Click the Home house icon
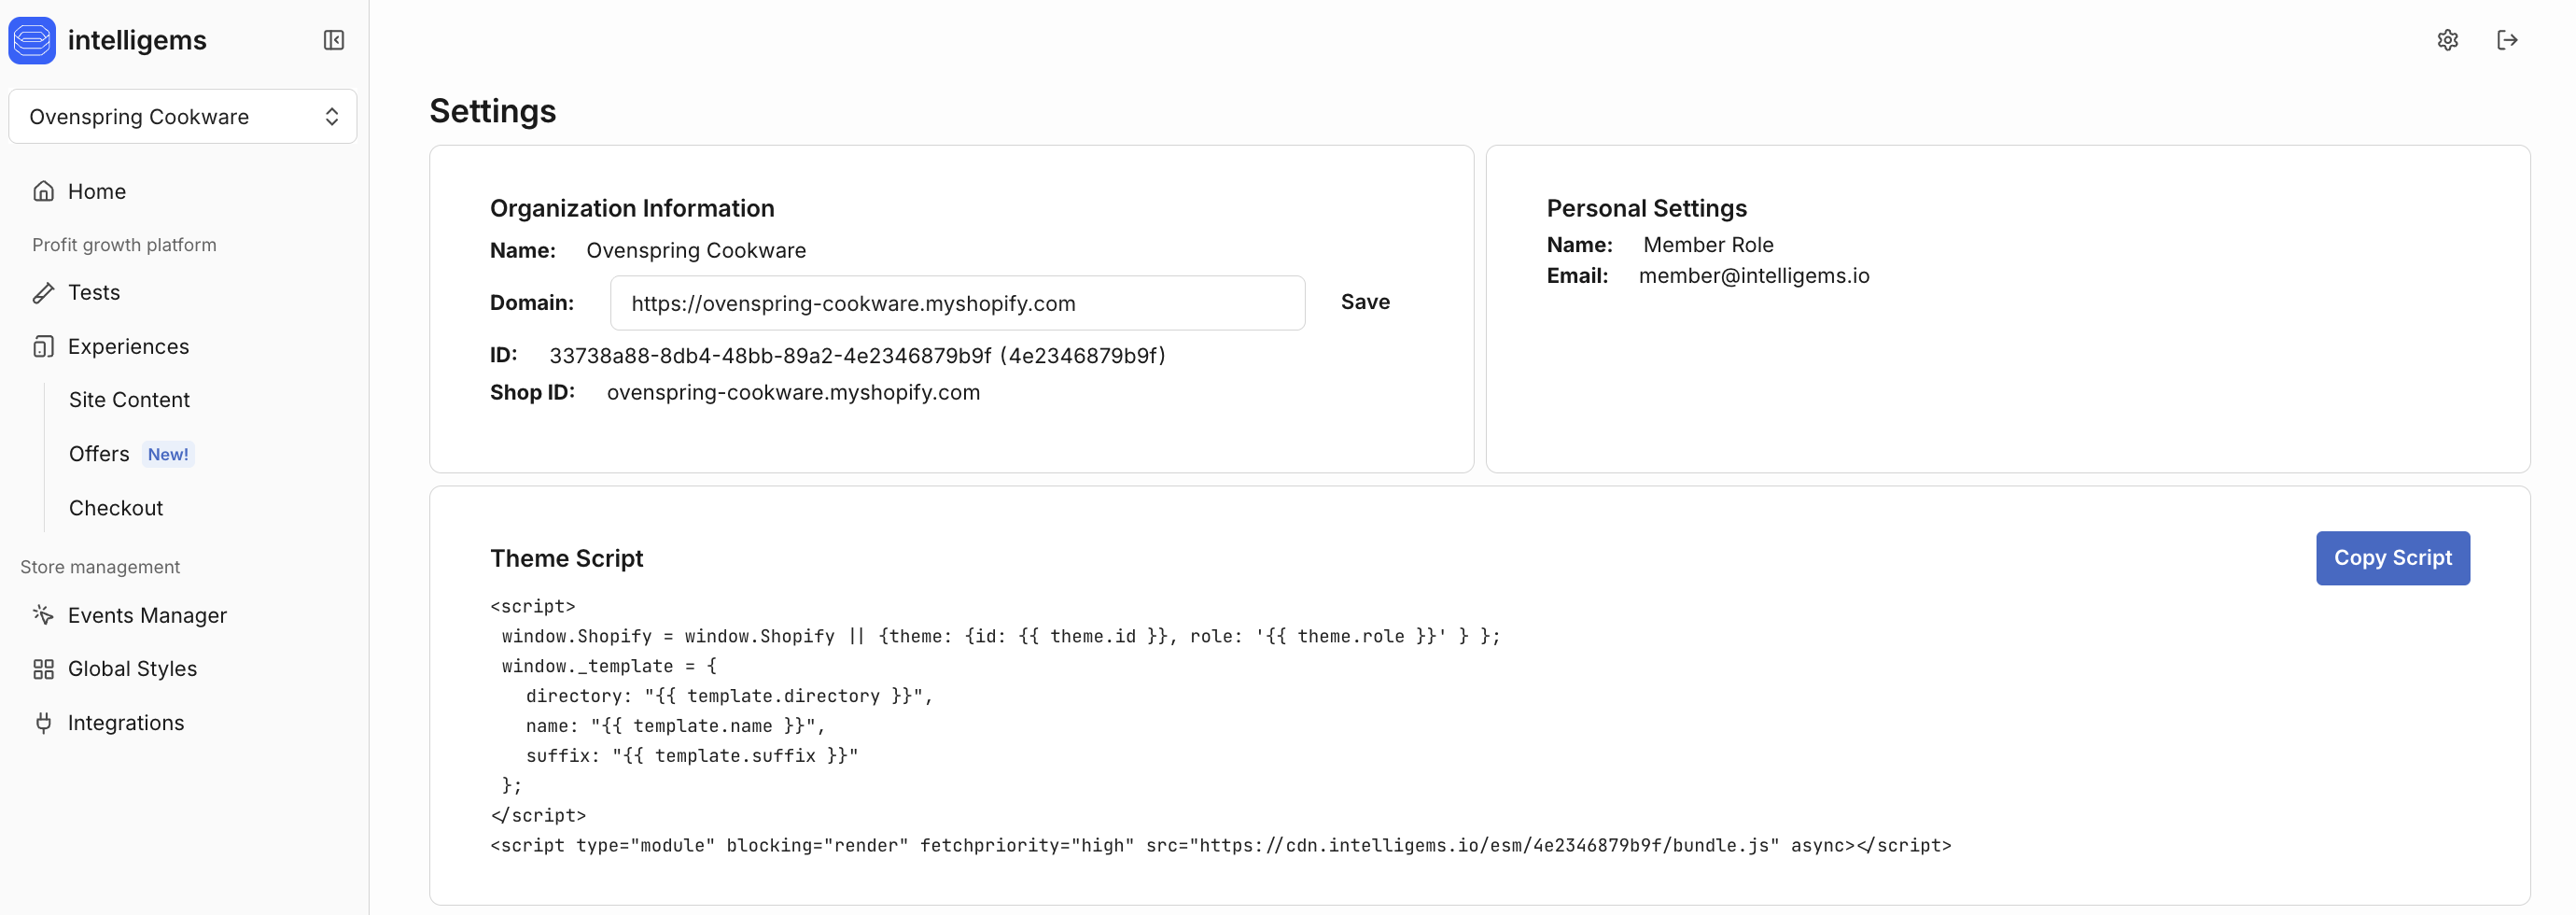 [43, 191]
